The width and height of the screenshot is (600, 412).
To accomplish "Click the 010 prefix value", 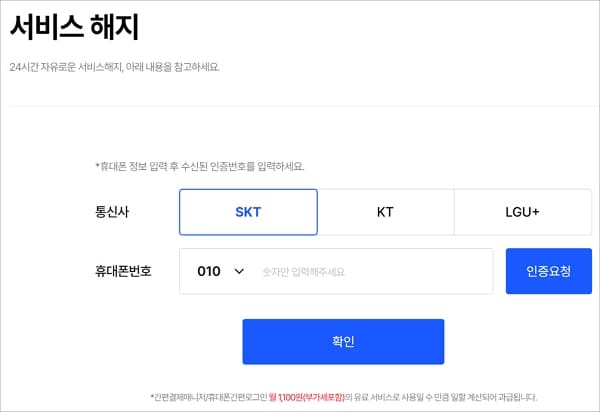I will pyautogui.click(x=208, y=271).
